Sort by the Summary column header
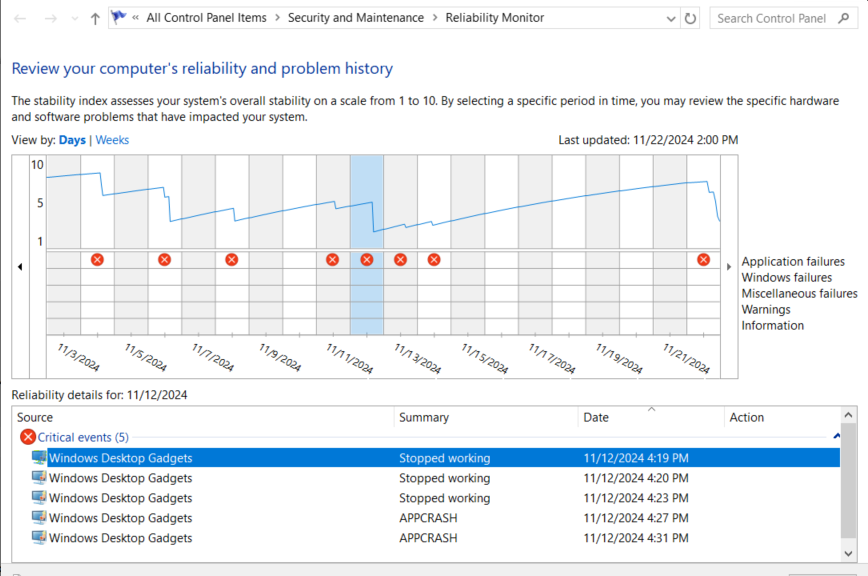Viewport: 868px width, 576px height. [x=486, y=417]
